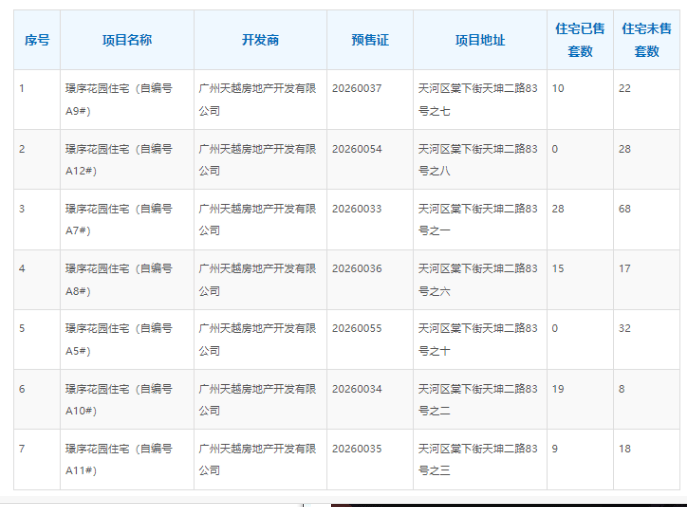Click the 住宅已售套数 column header
The width and height of the screenshot is (687, 507).
click(580, 40)
